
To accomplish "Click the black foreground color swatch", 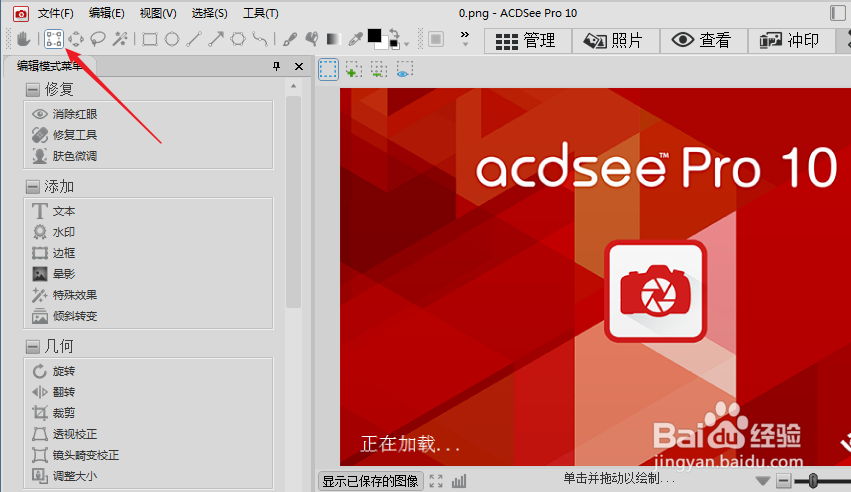I will click(x=374, y=36).
